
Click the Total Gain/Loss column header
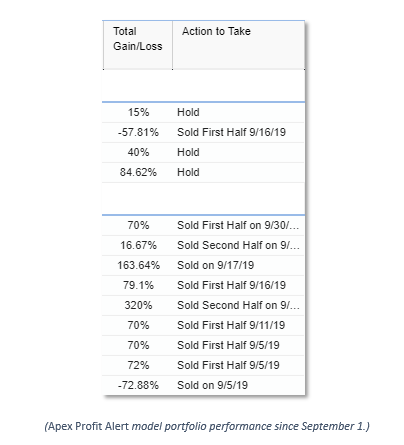click(x=138, y=45)
